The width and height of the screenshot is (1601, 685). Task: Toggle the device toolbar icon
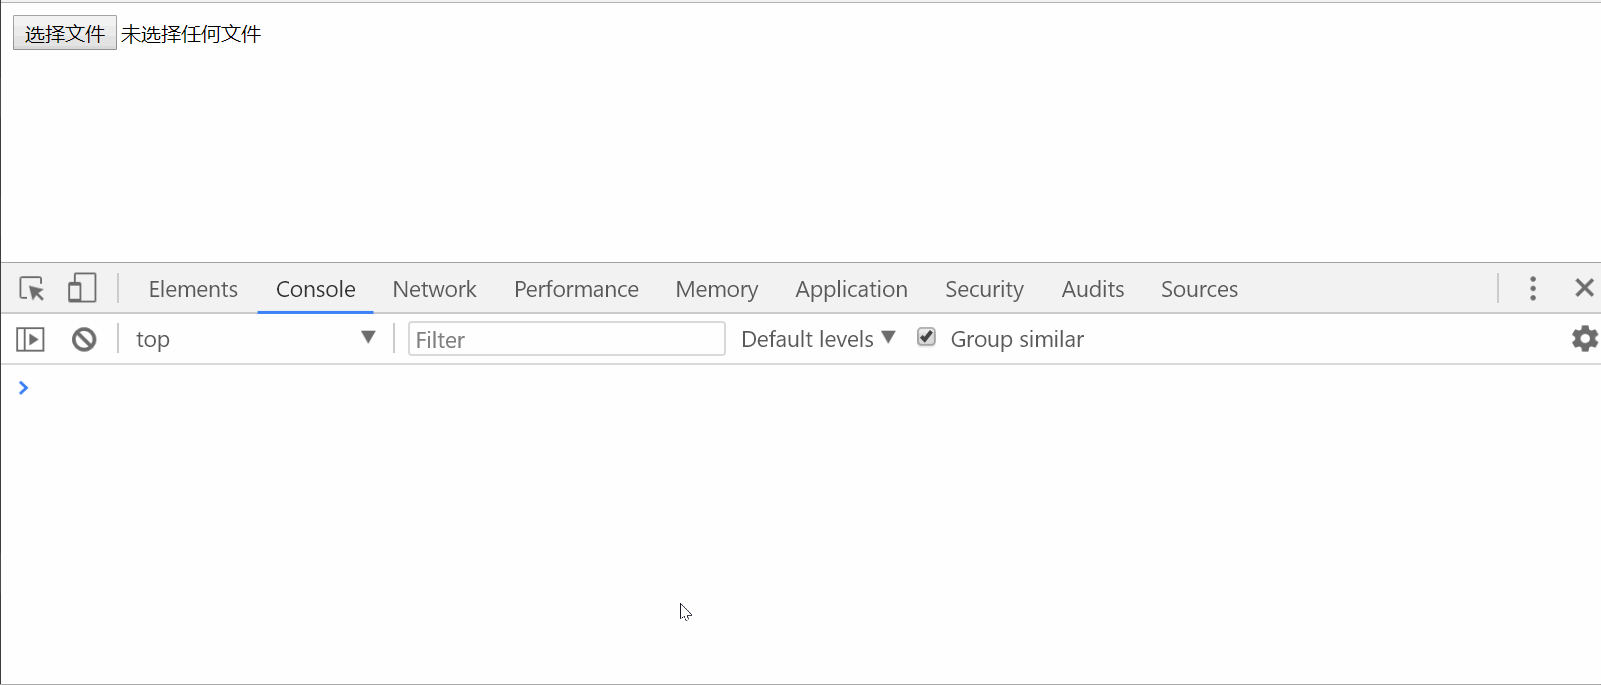(82, 288)
